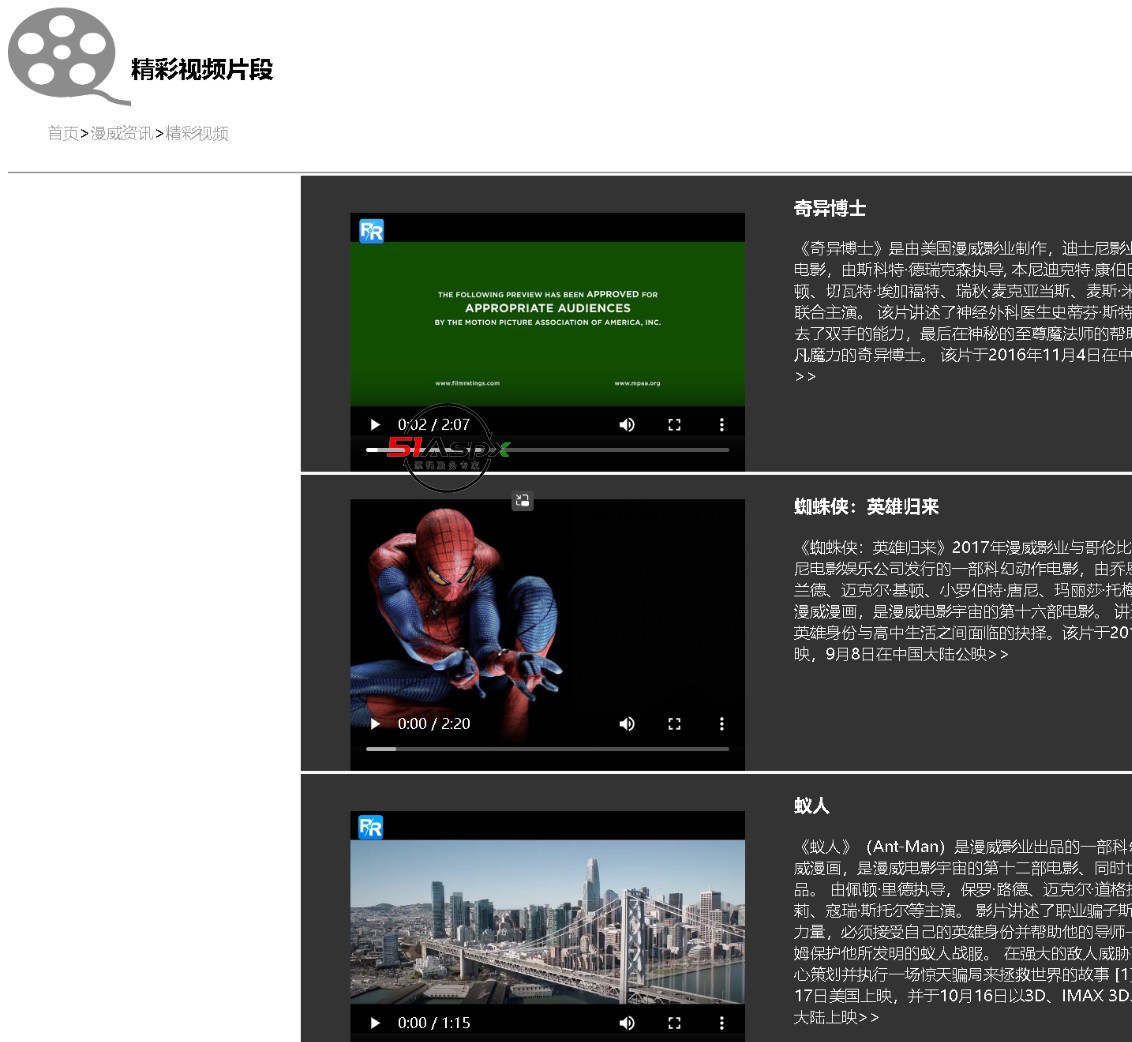Open 漫威资讯 breadcrumb link

[x=121, y=134]
